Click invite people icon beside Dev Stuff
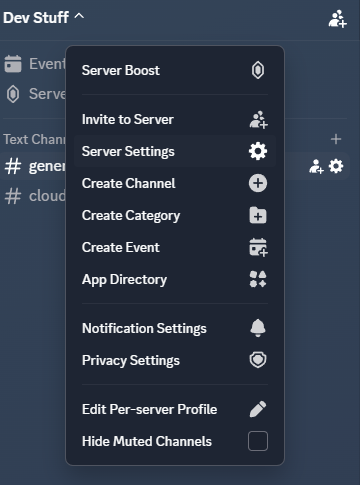360x485 pixels. point(337,18)
